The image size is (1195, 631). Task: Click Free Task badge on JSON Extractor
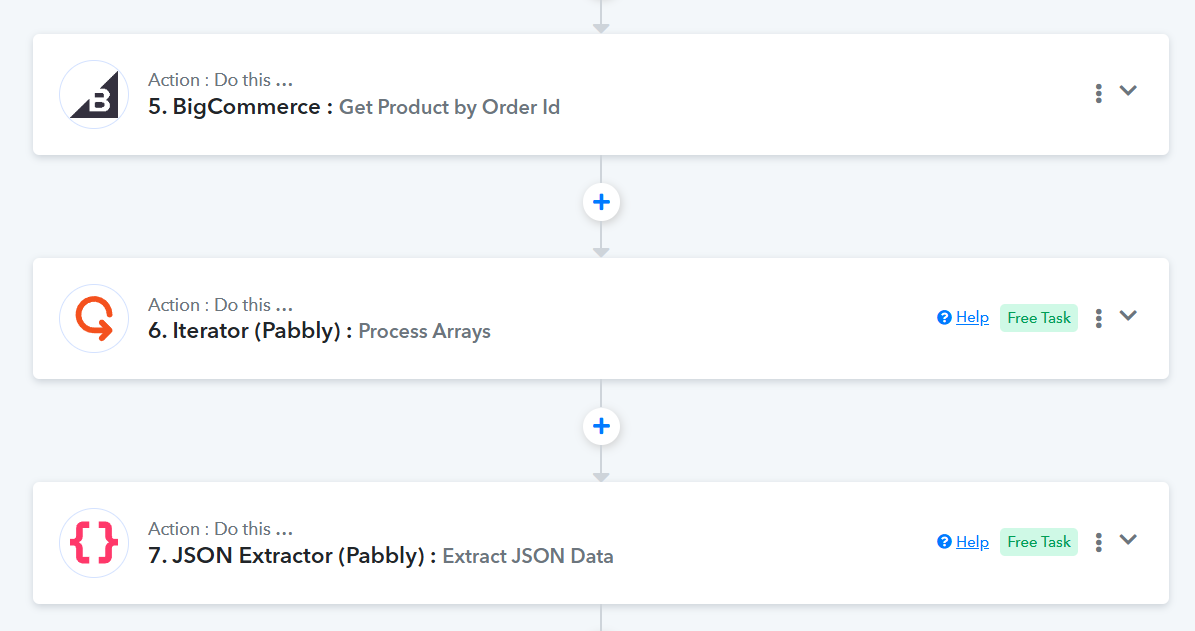tap(1039, 542)
